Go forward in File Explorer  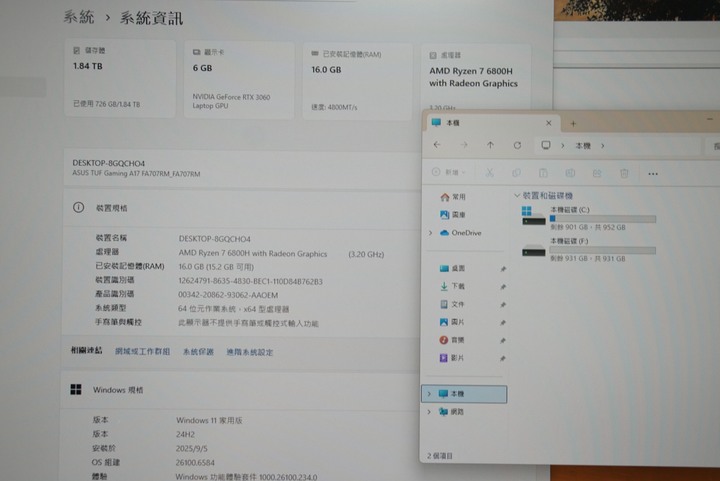[x=464, y=145]
